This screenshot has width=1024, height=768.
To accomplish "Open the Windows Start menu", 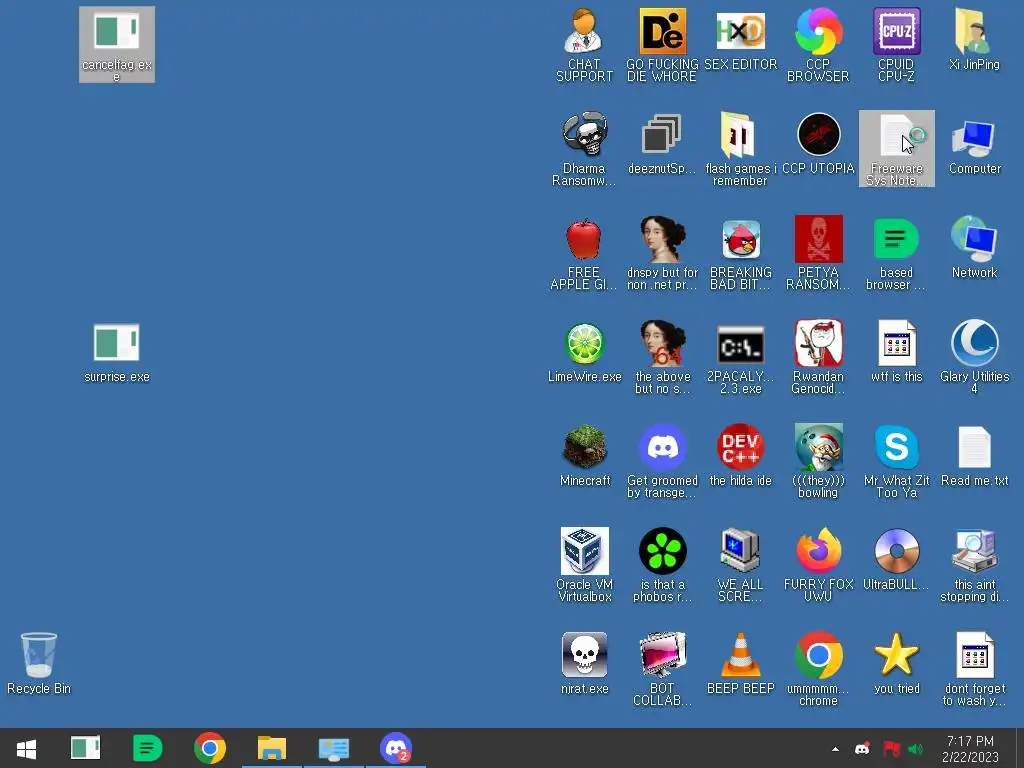I will [26, 748].
